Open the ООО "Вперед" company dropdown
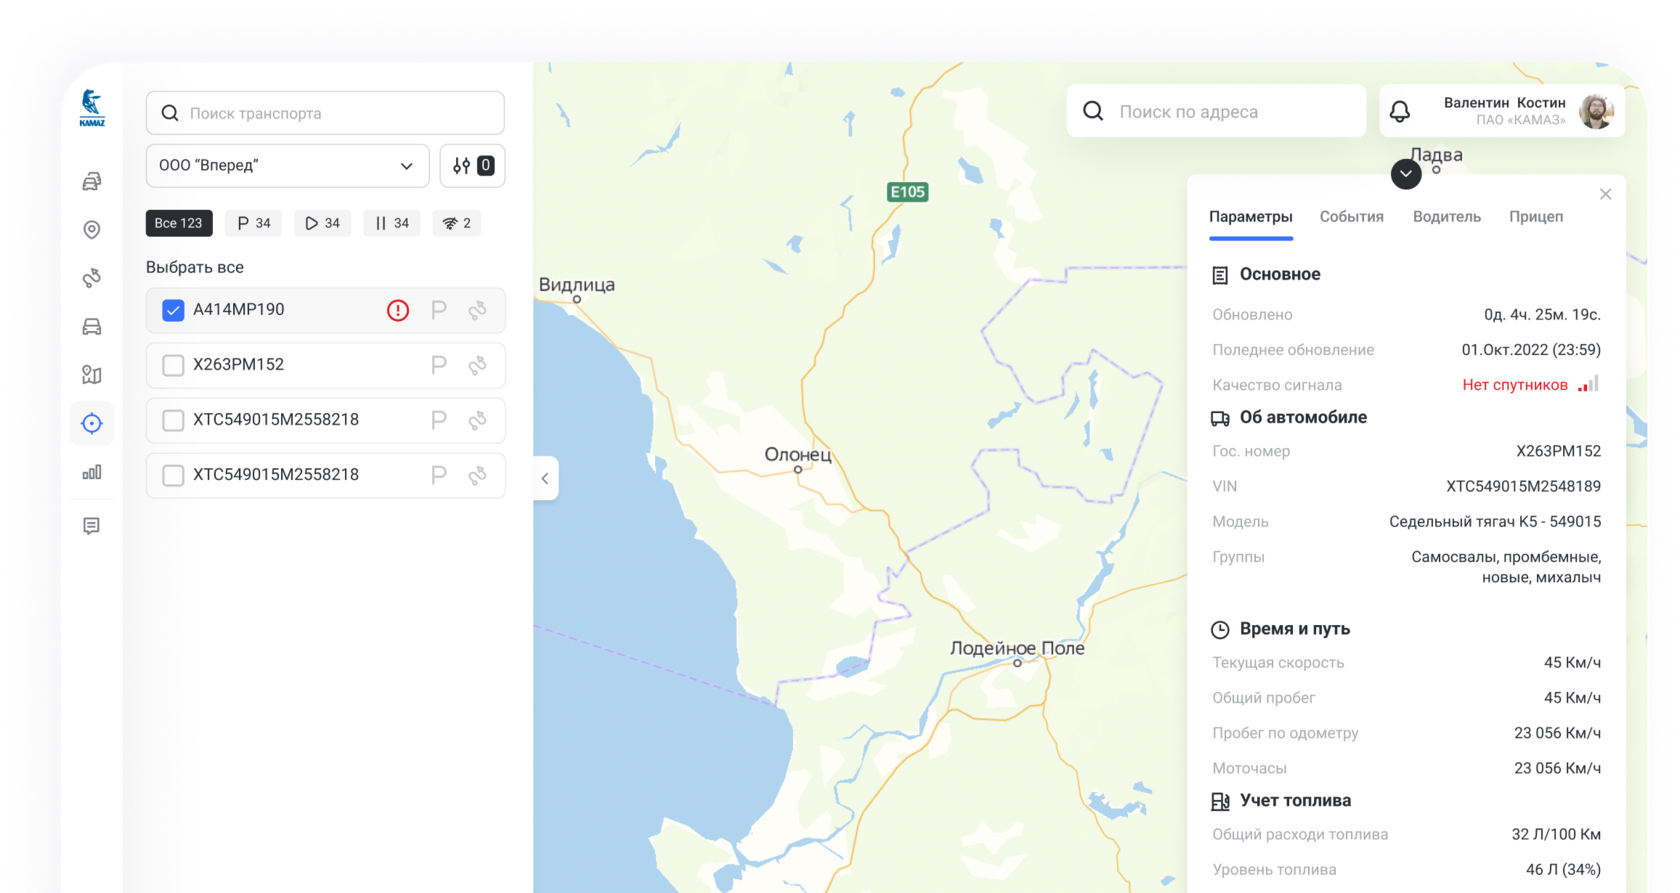 (288, 166)
